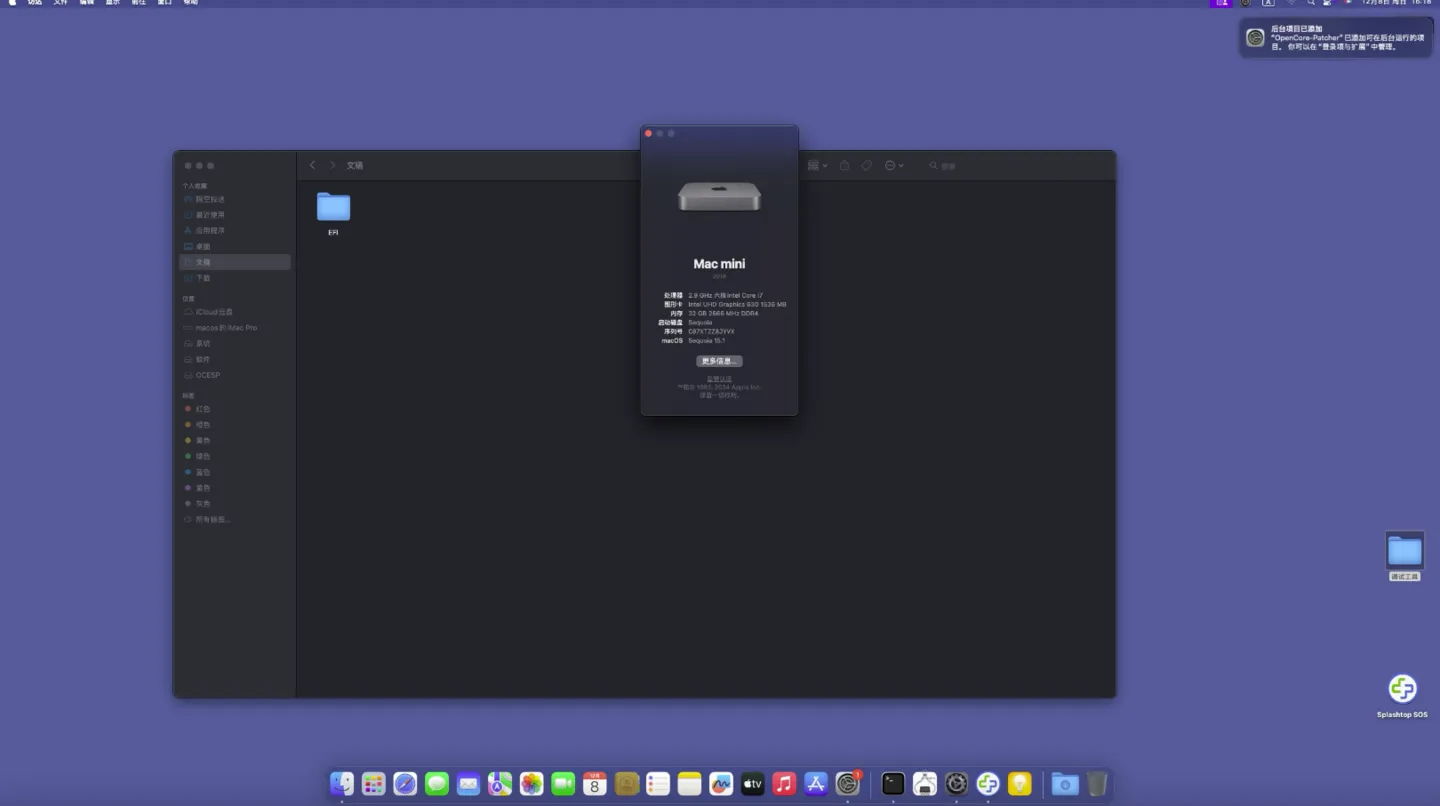
Task: Open the Apple menu in menu bar
Action: 13,3
